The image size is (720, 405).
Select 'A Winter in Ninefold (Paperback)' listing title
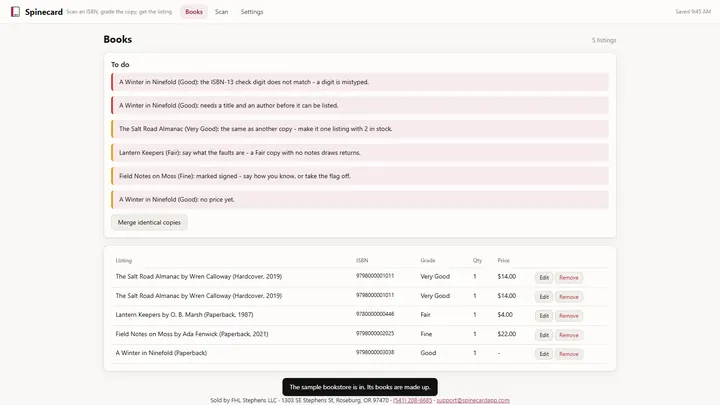[x=161, y=353]
